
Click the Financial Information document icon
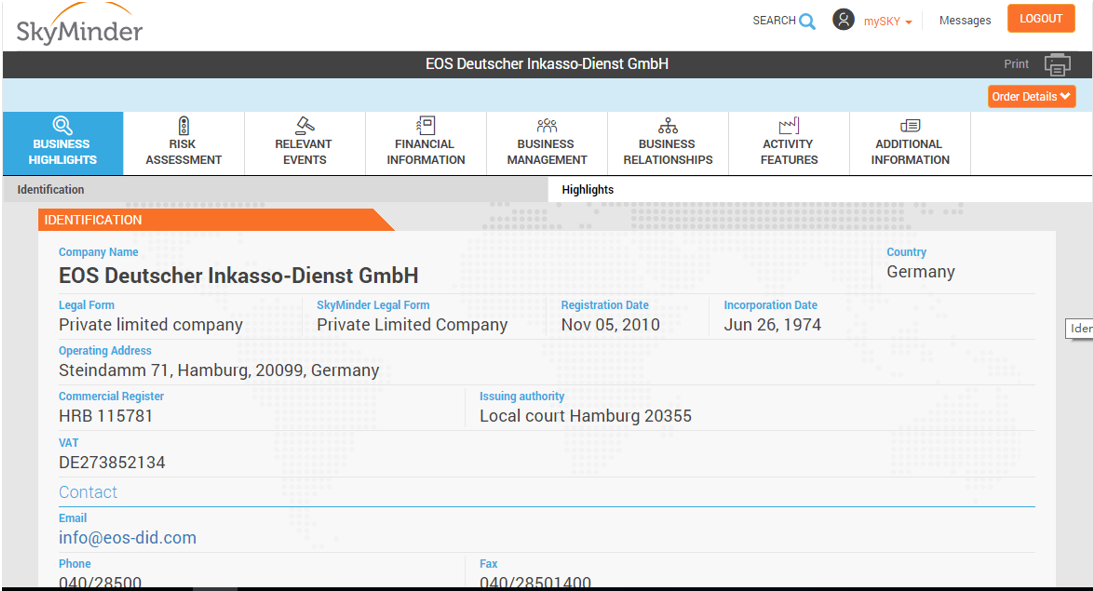pyautogui.click(x=426, y=125)
